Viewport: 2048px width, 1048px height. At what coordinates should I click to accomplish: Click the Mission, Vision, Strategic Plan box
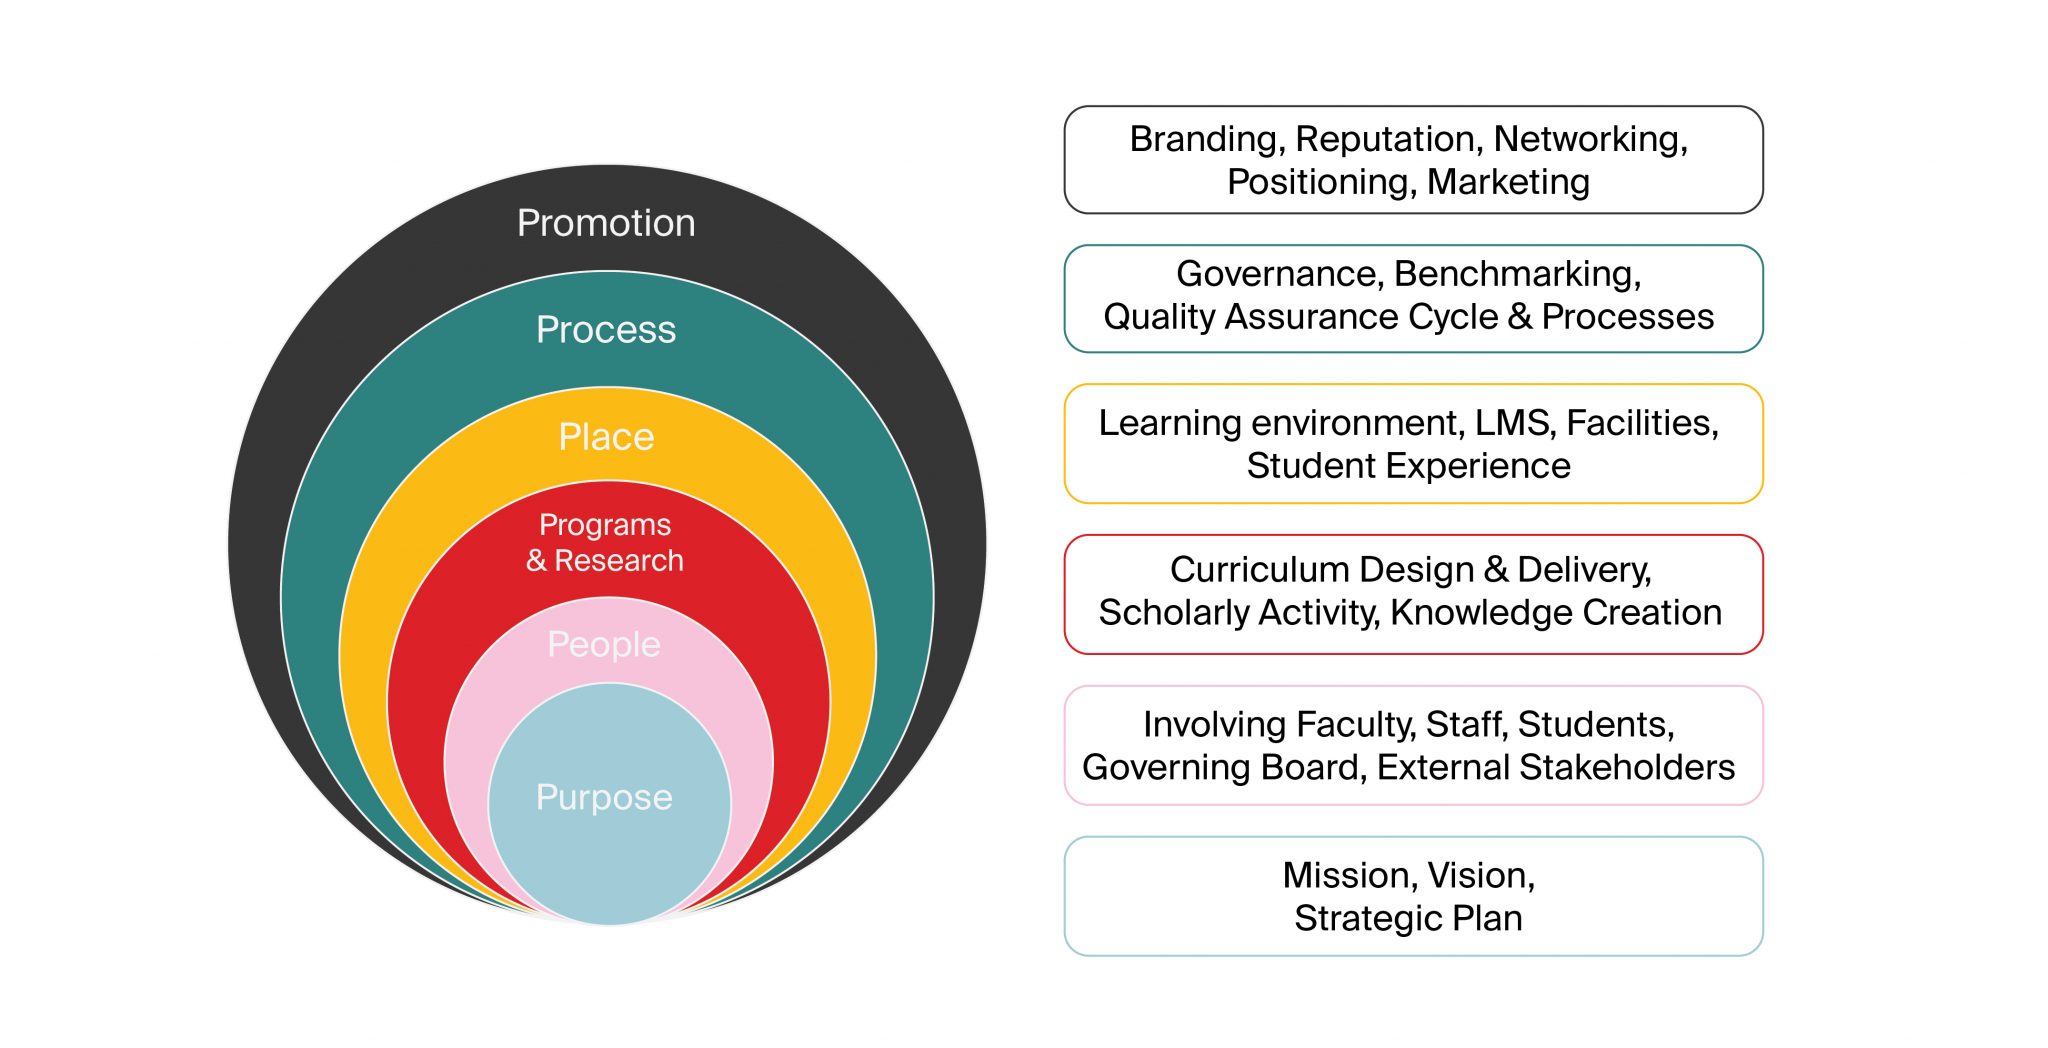coord(1413,896)
